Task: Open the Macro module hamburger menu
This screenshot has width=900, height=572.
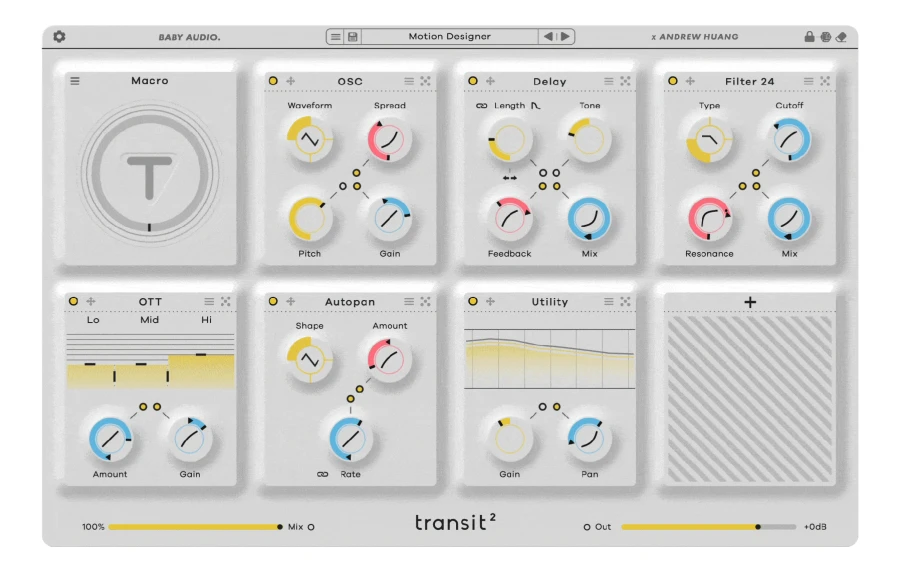Action: (75, 81)
